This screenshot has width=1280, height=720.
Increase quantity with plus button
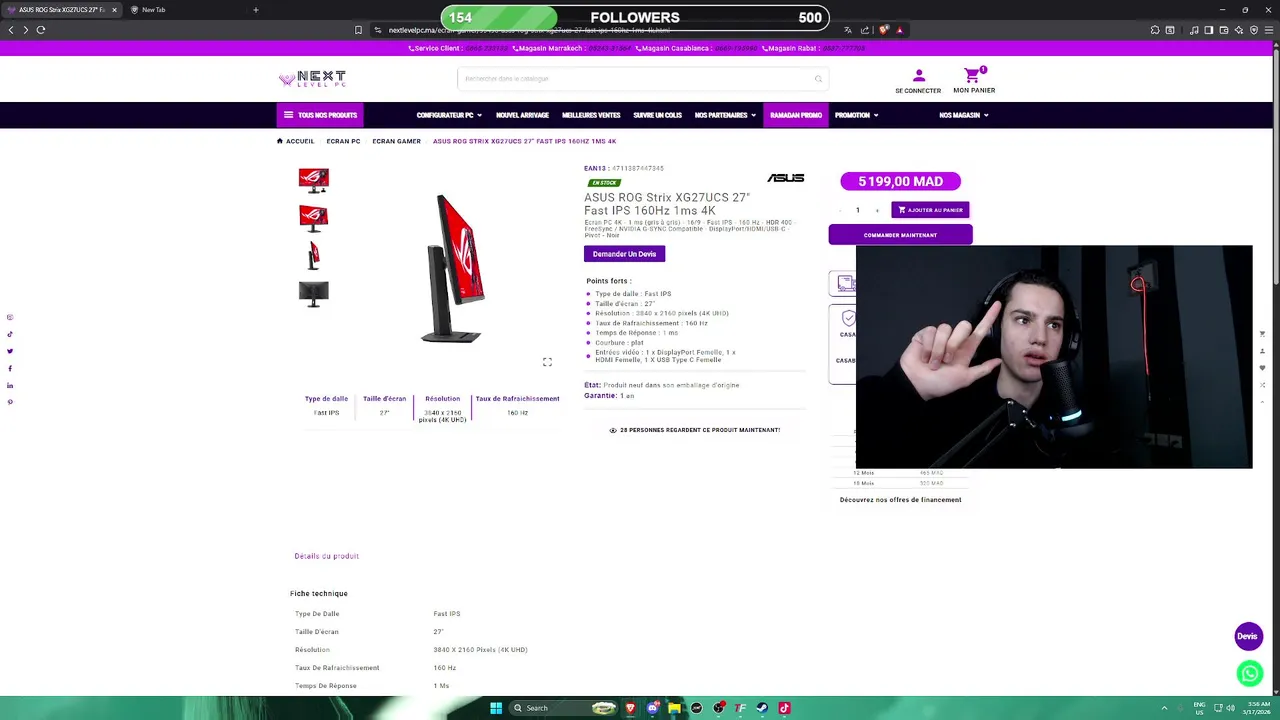877,210
